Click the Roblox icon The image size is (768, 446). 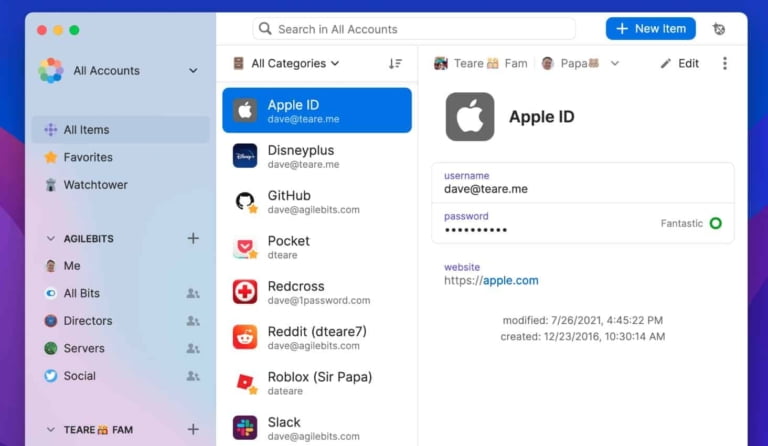point(245,383)
